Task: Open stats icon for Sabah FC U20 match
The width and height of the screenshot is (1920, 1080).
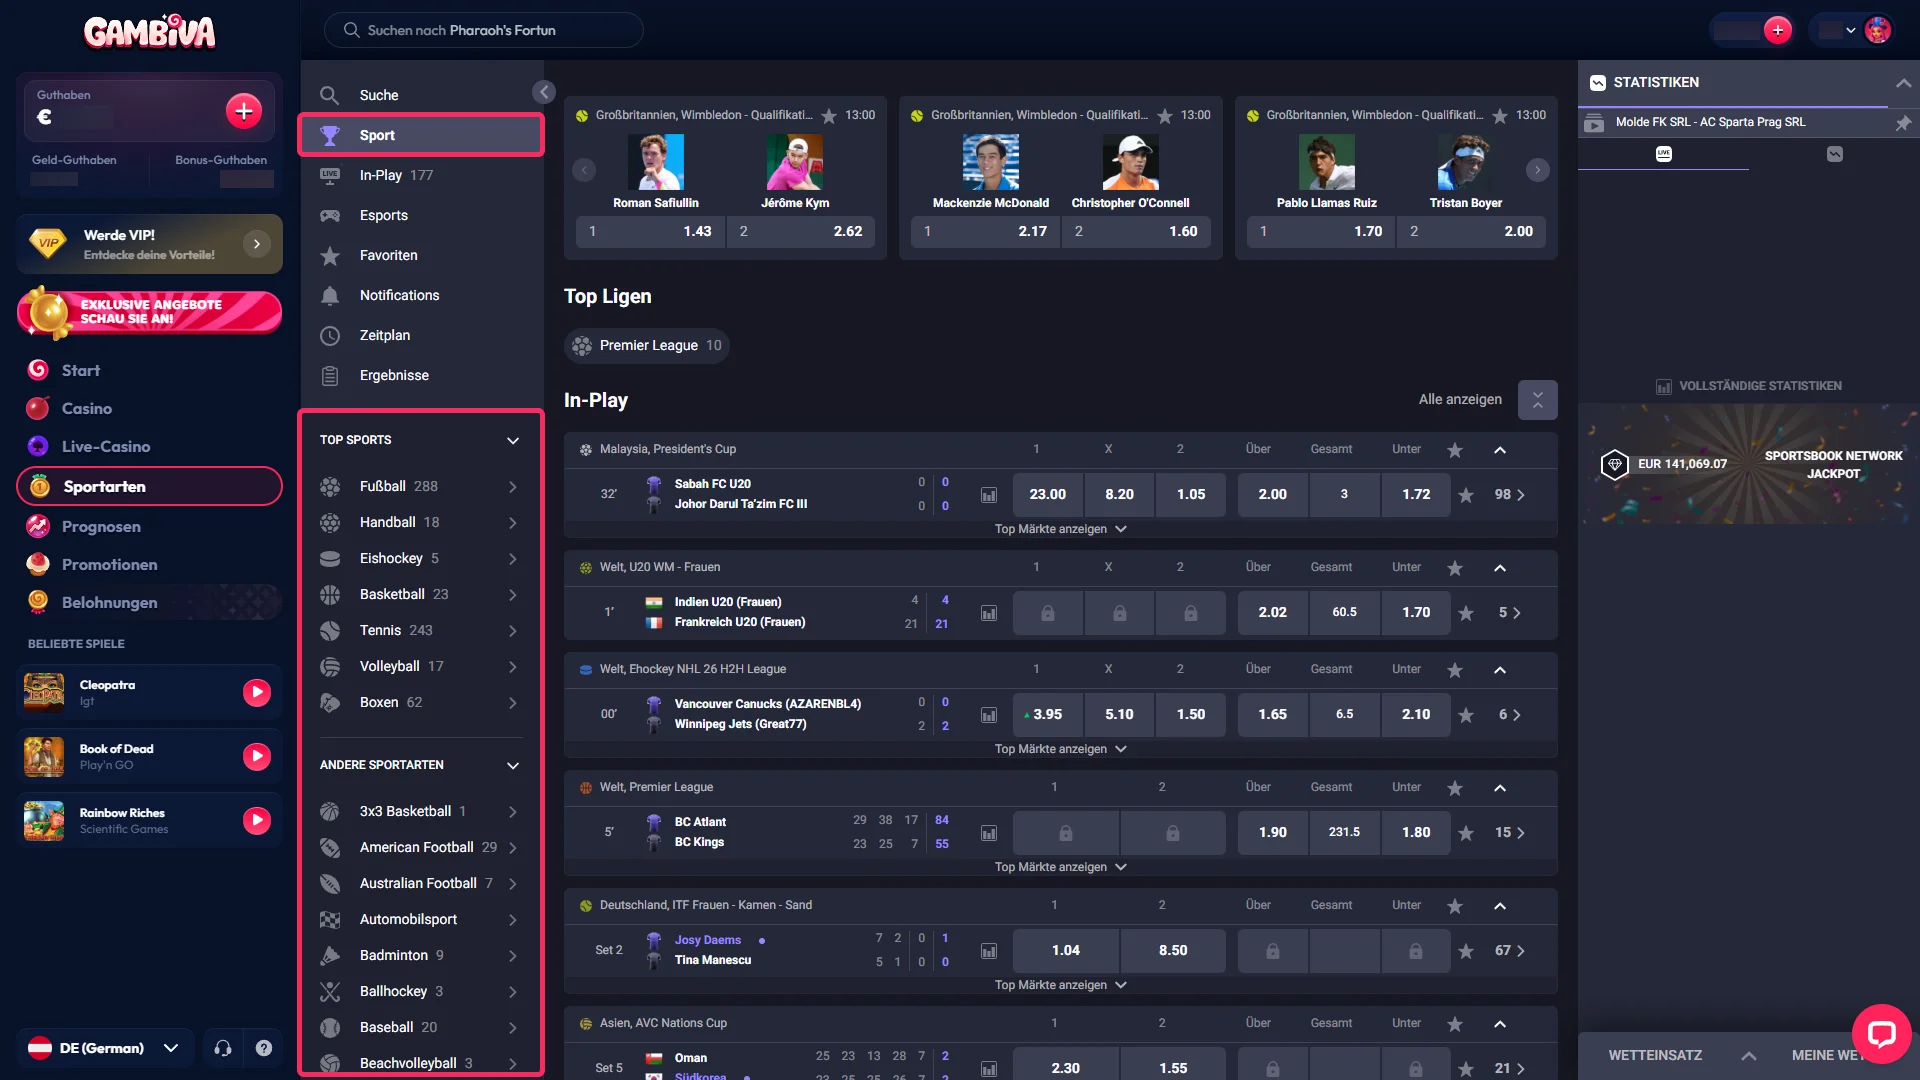Action: (989, 495)
